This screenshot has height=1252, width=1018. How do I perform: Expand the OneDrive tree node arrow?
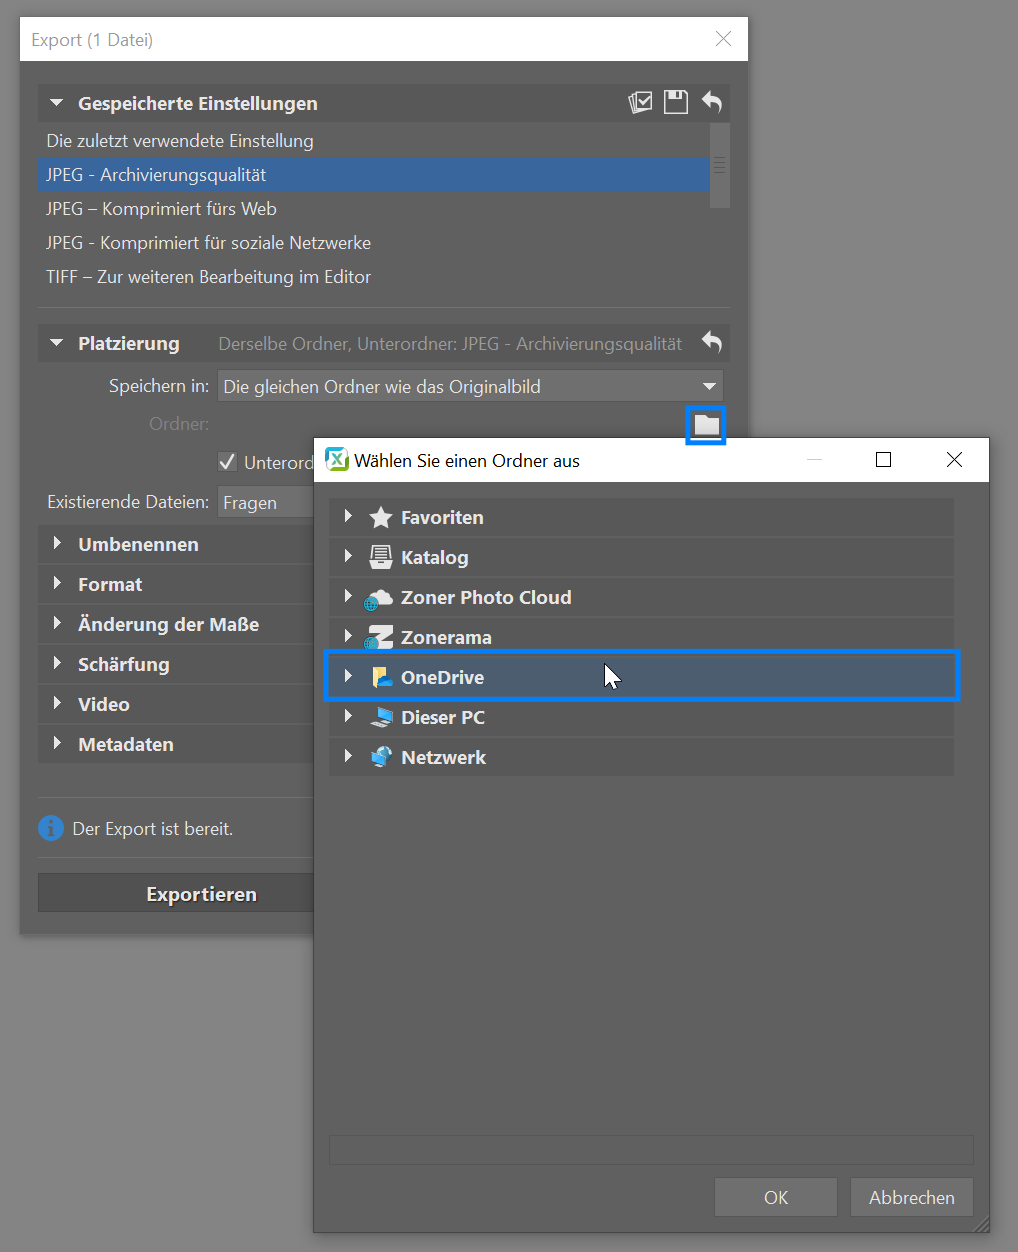click(x=348, y=677)
